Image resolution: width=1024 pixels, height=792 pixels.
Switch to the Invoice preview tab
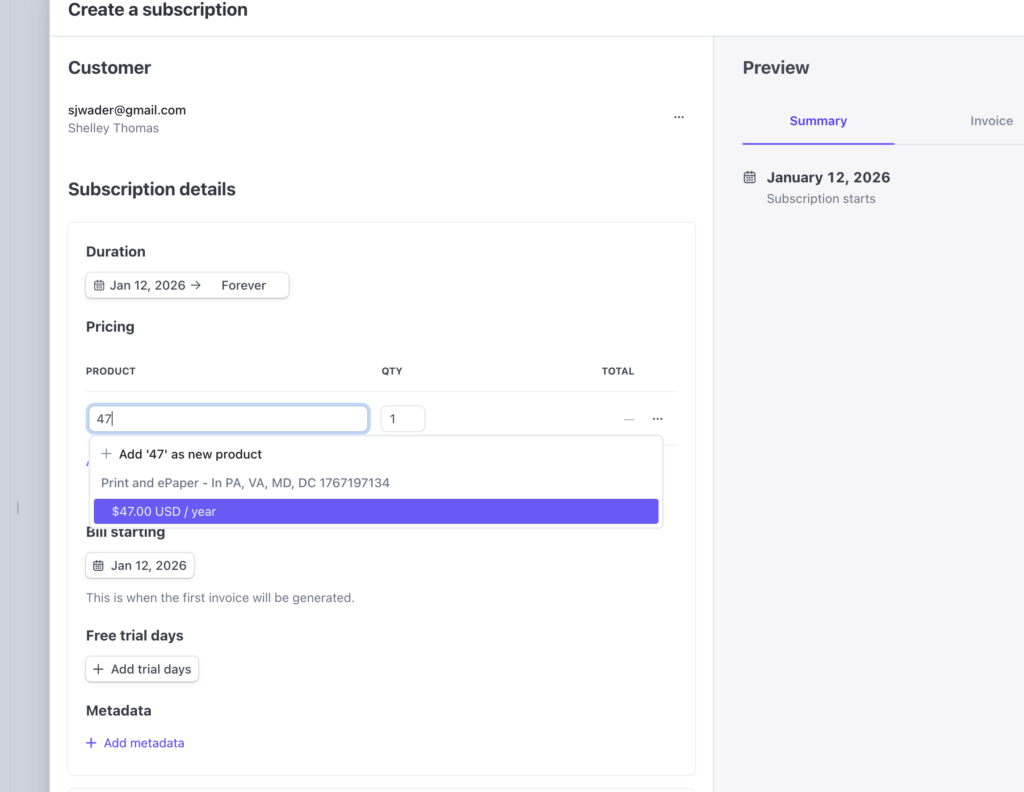991,121
